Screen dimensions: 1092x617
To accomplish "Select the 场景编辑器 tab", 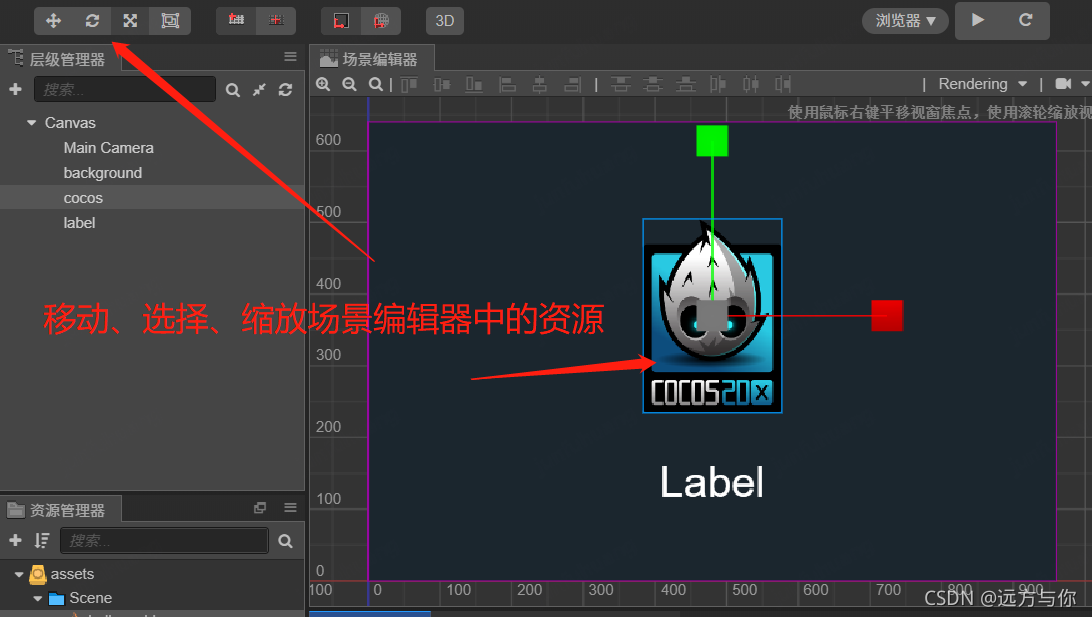I will (373, 59).
